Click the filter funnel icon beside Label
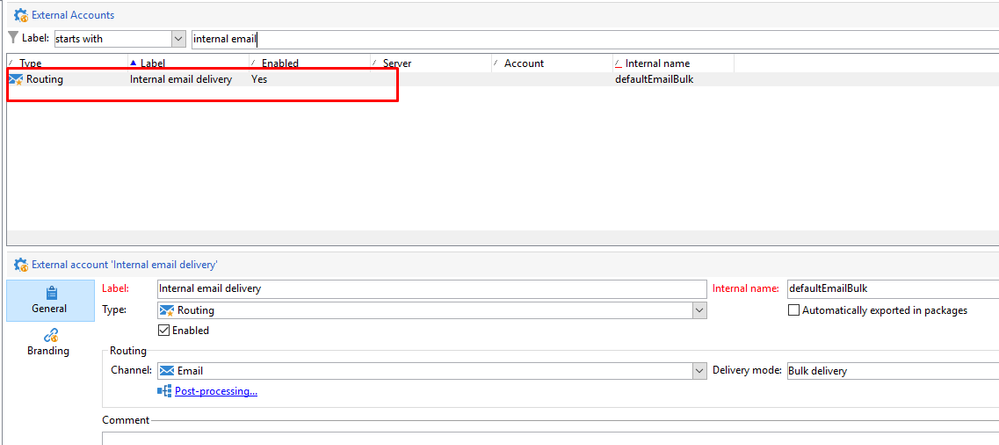The width and height of the screenshot is (999, 445). [x=12, y=38]
